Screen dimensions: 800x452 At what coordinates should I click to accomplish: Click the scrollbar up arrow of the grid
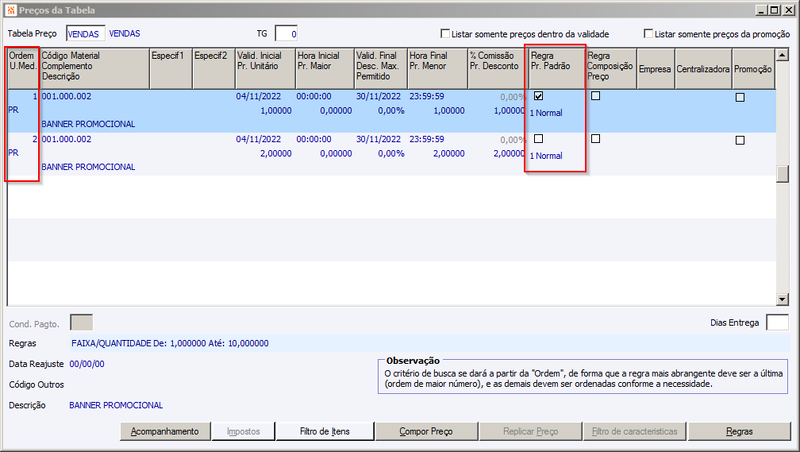point(782,55)
